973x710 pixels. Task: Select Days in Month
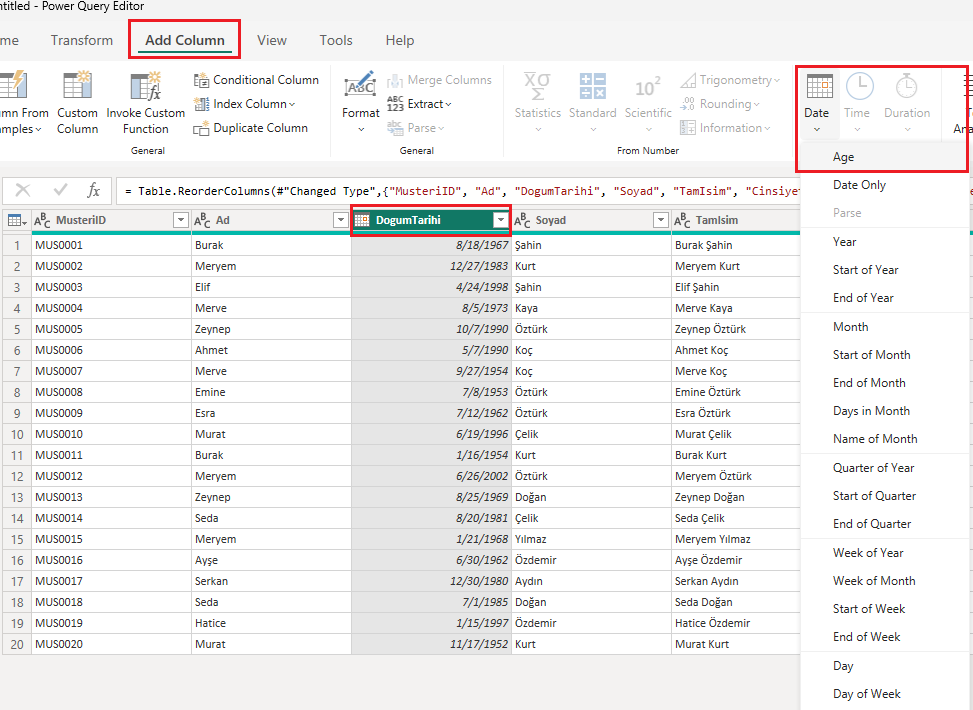(x=884, y=411)
